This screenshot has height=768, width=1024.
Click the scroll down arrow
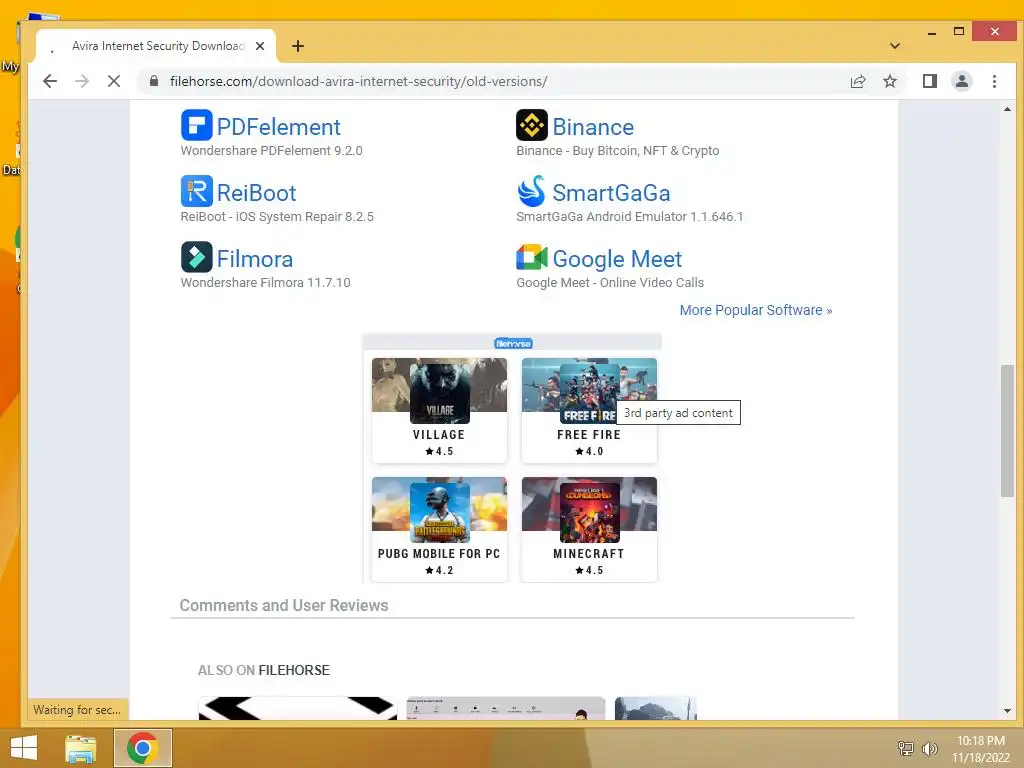click(1007, 711)
